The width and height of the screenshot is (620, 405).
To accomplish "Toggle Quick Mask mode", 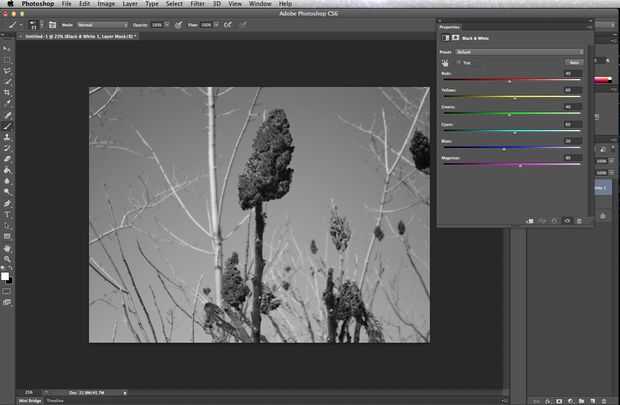I will pos(7,292).
